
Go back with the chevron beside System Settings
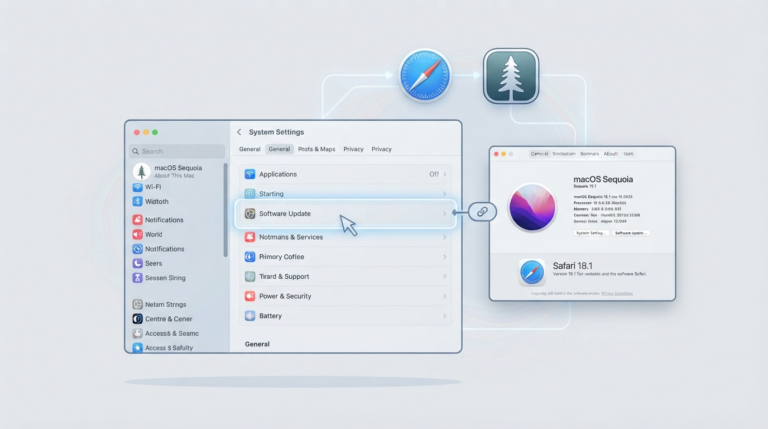point(239,132)
